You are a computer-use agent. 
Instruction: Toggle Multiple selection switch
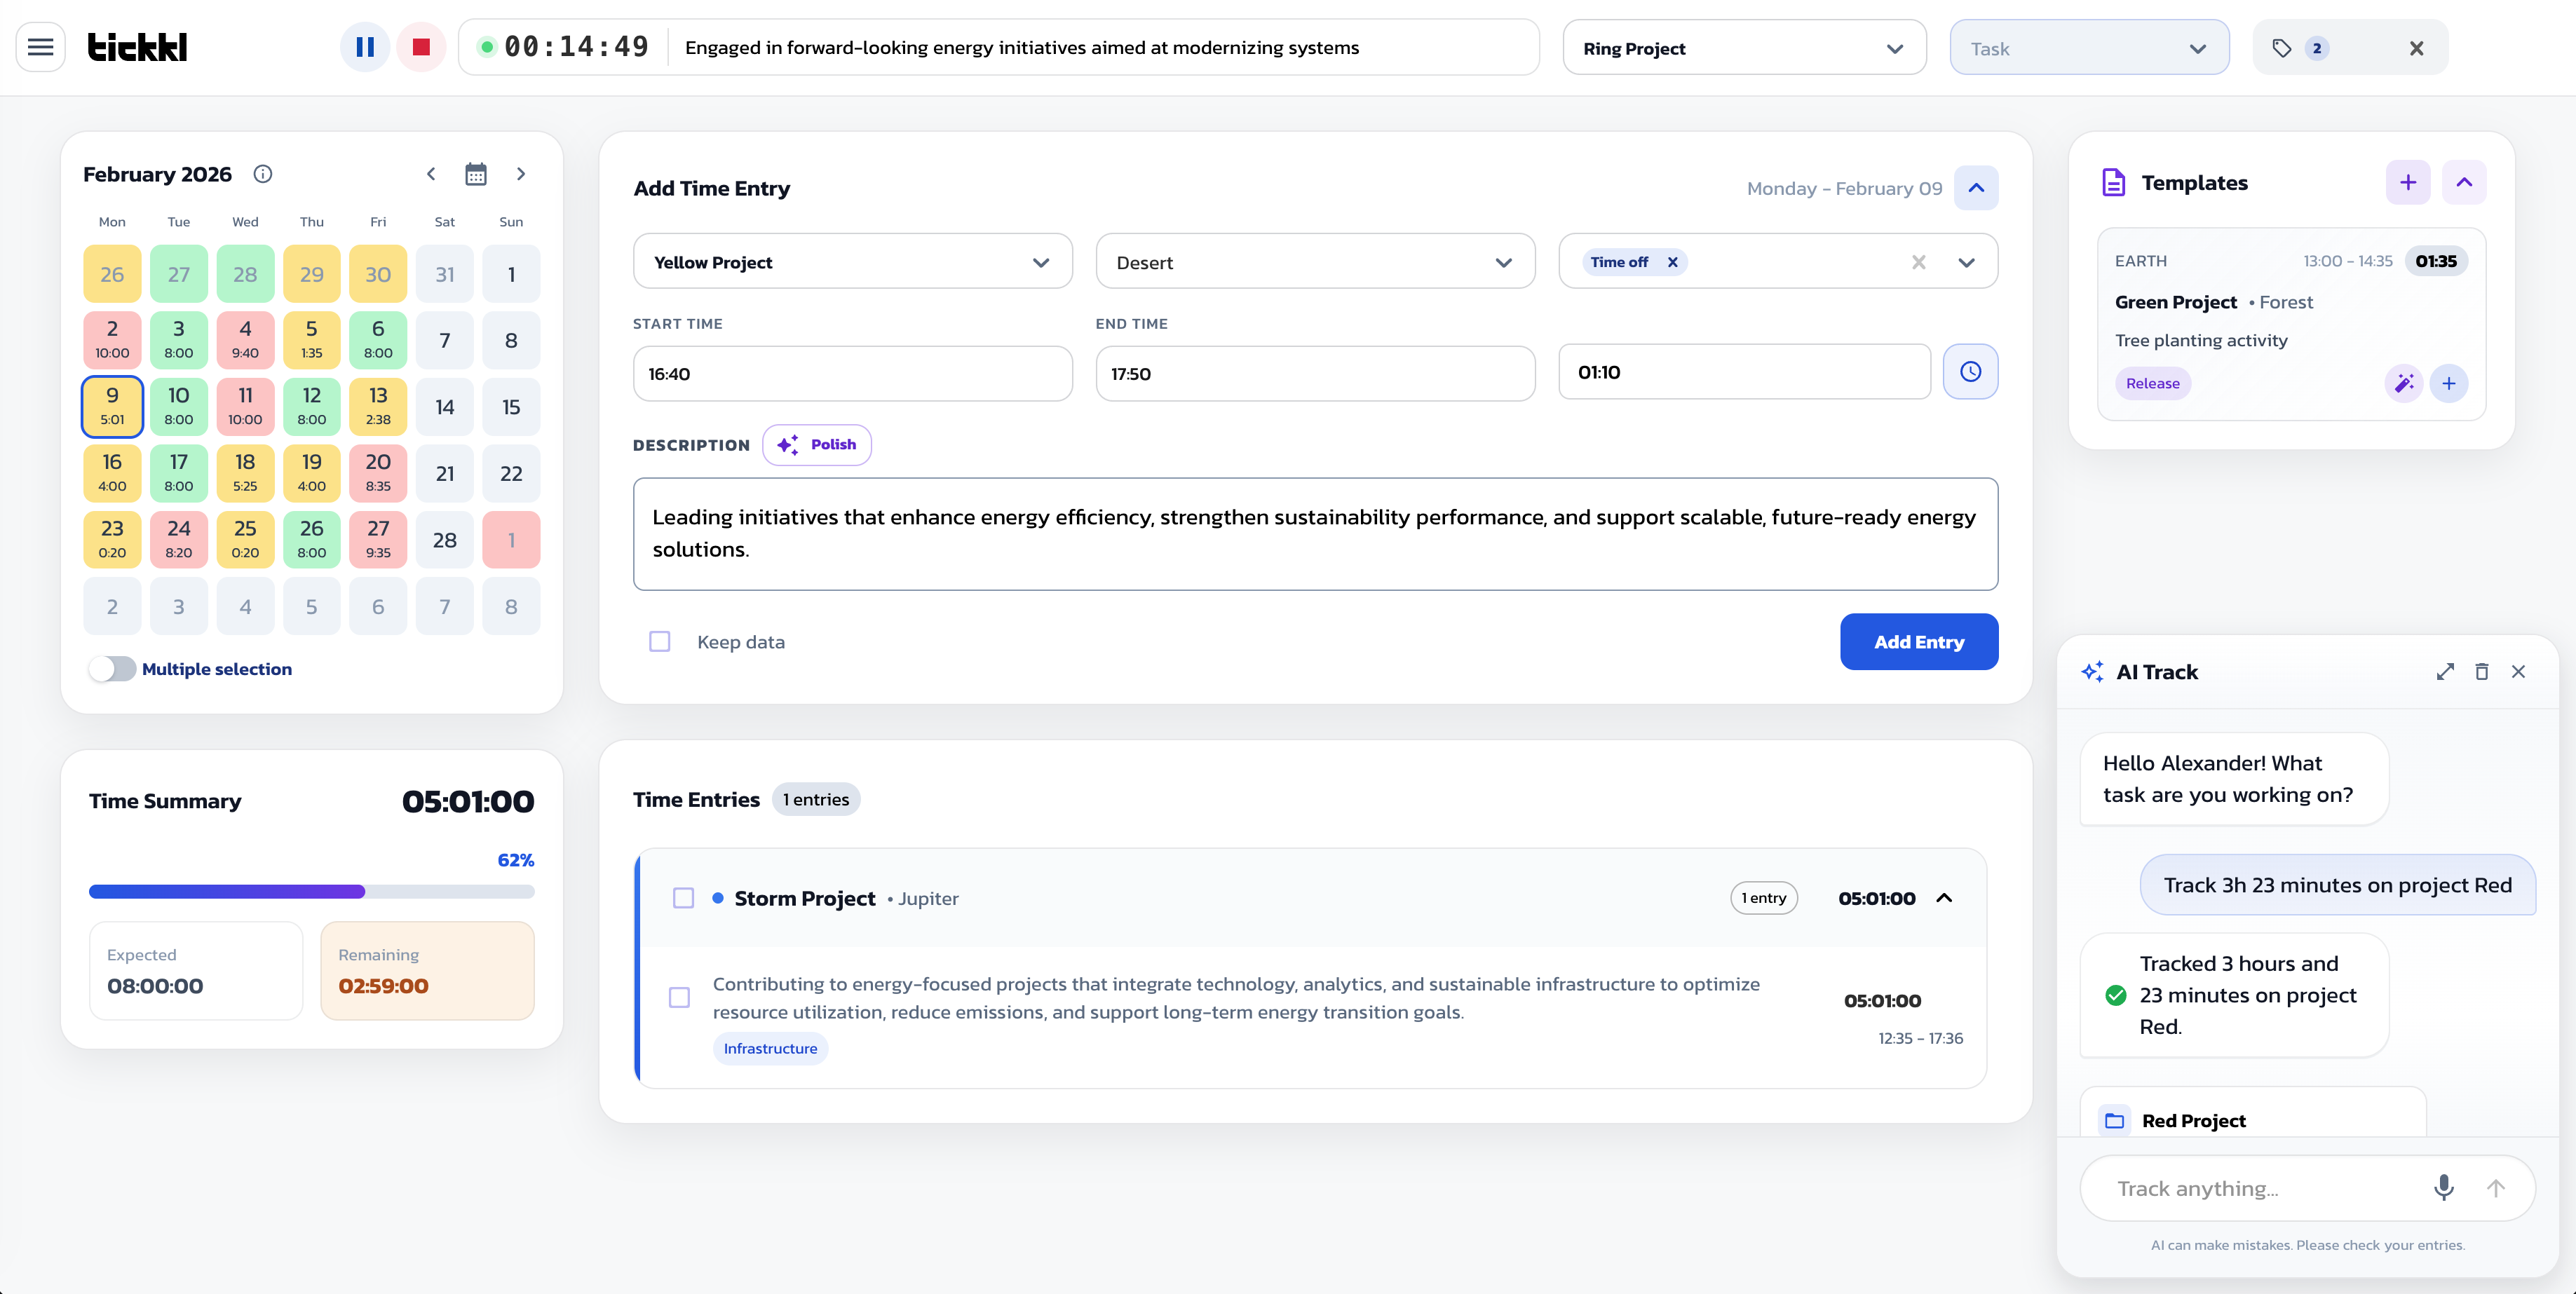pyautogui.click(x=112, y=669)
